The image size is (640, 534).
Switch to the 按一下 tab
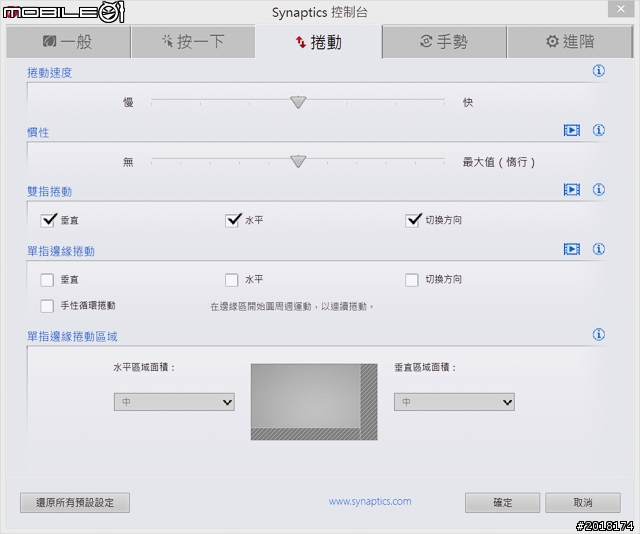pos(193,42)
